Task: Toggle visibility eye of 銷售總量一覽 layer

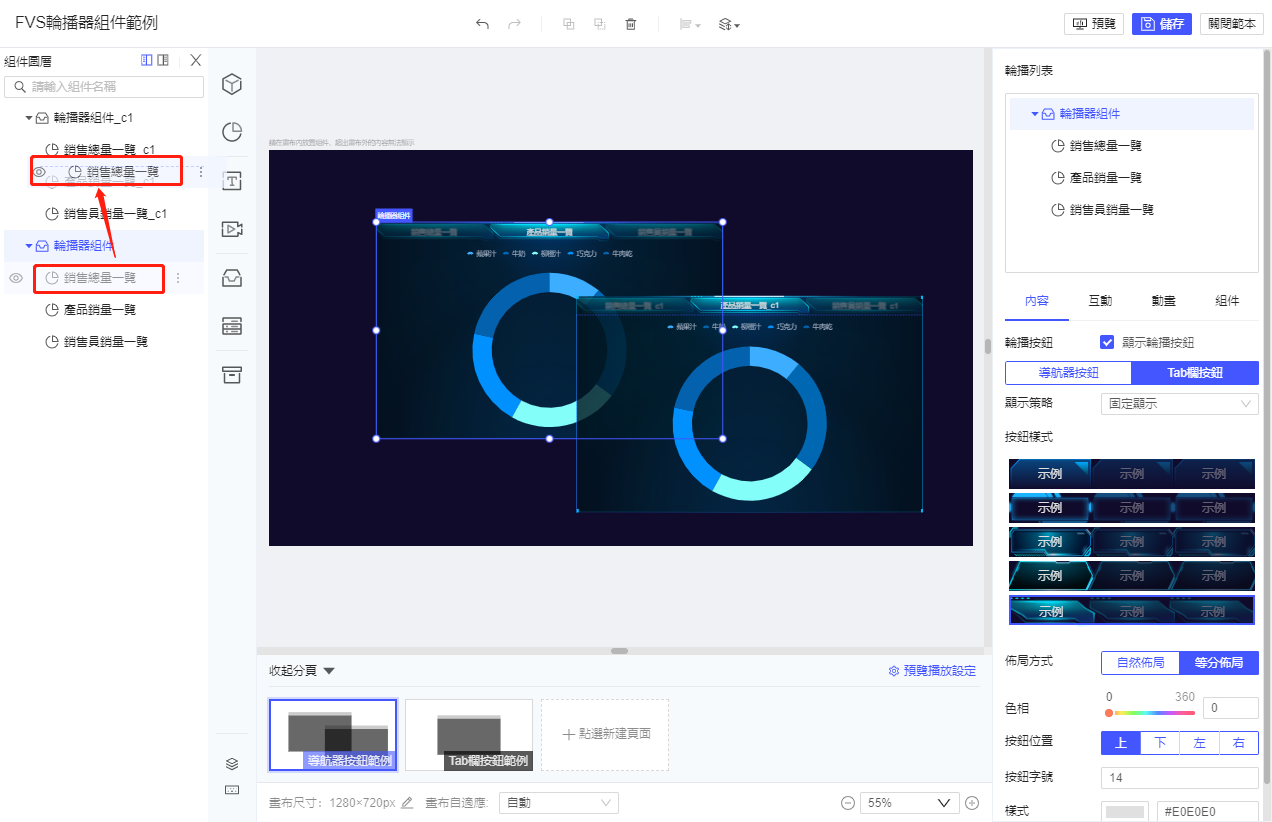Action: pyautogui.click(x=16, y=278)
